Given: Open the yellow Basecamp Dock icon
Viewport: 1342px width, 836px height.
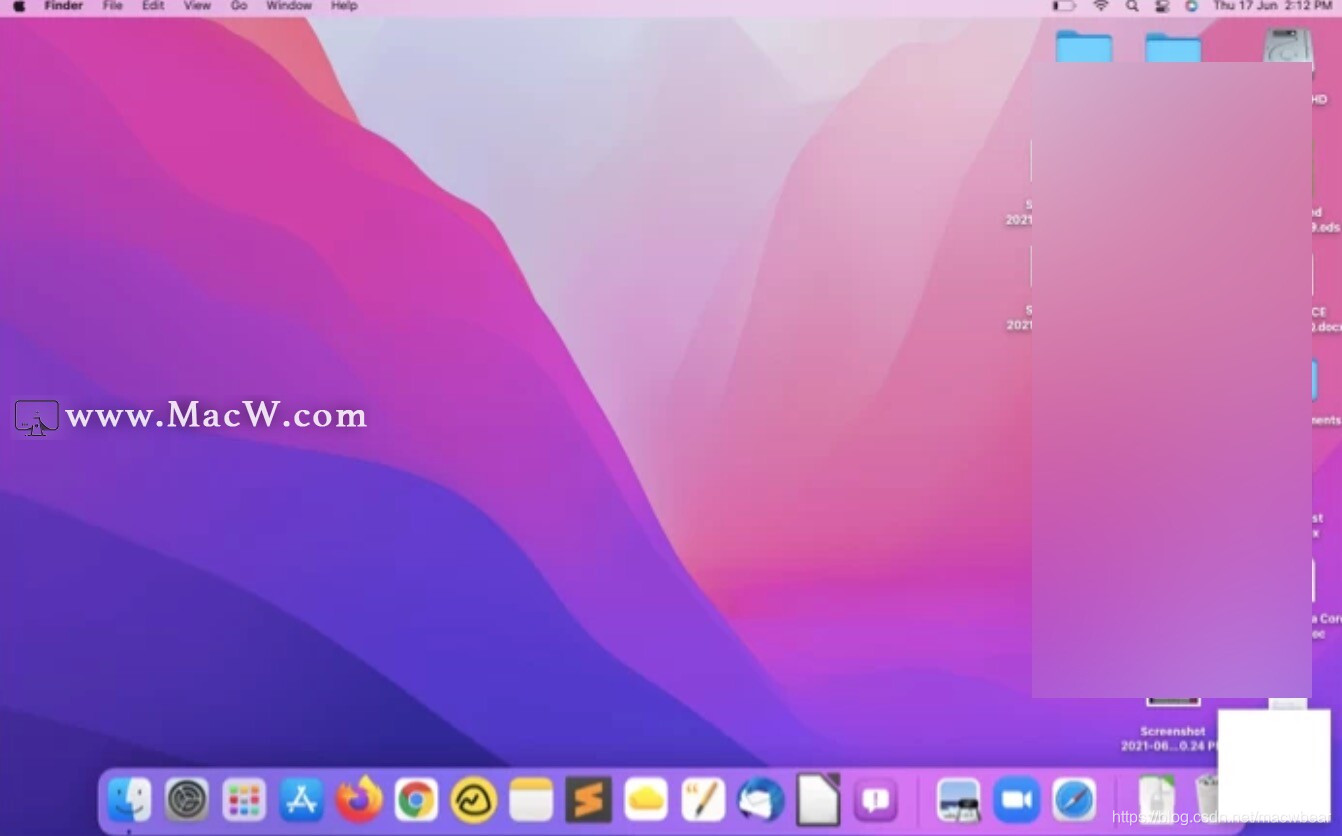Looking at the screenshot, I should click(474, 800).
